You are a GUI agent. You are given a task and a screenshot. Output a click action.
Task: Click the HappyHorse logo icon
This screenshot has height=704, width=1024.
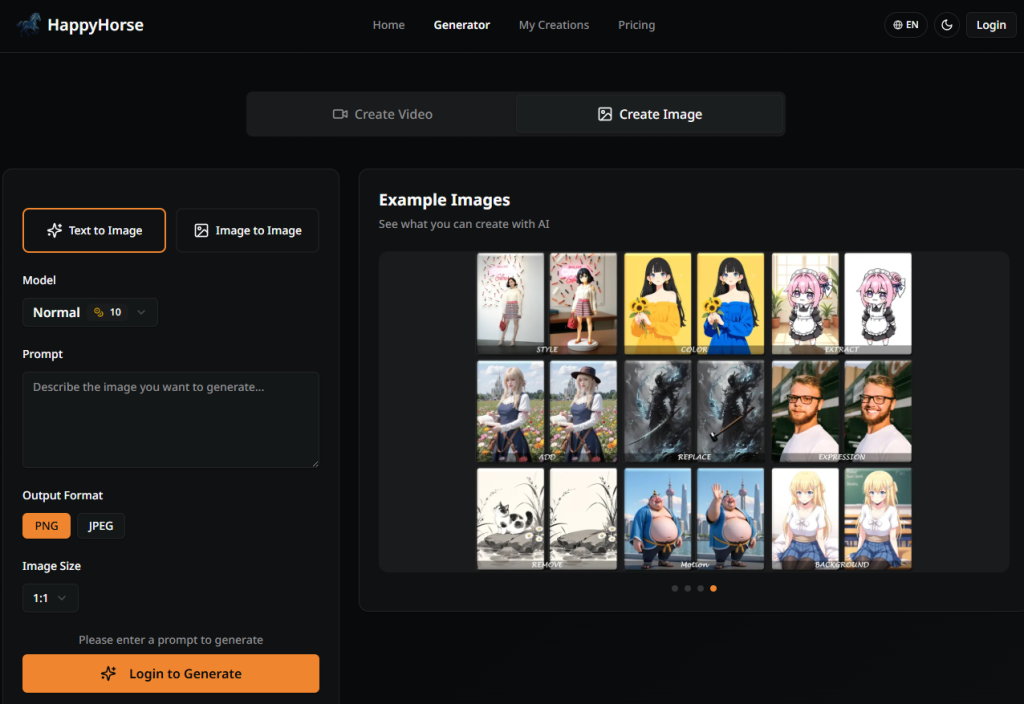29,25
